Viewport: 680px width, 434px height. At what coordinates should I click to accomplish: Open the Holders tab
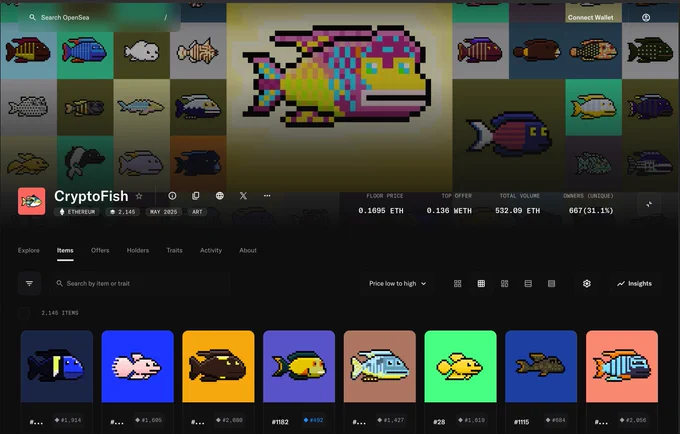point(138,250)
